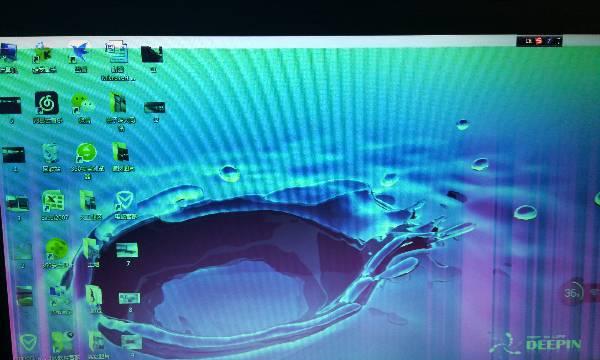Open the dark thumbnail in the top row
This screenshot has height=360, width=600.
click(152, 54)
